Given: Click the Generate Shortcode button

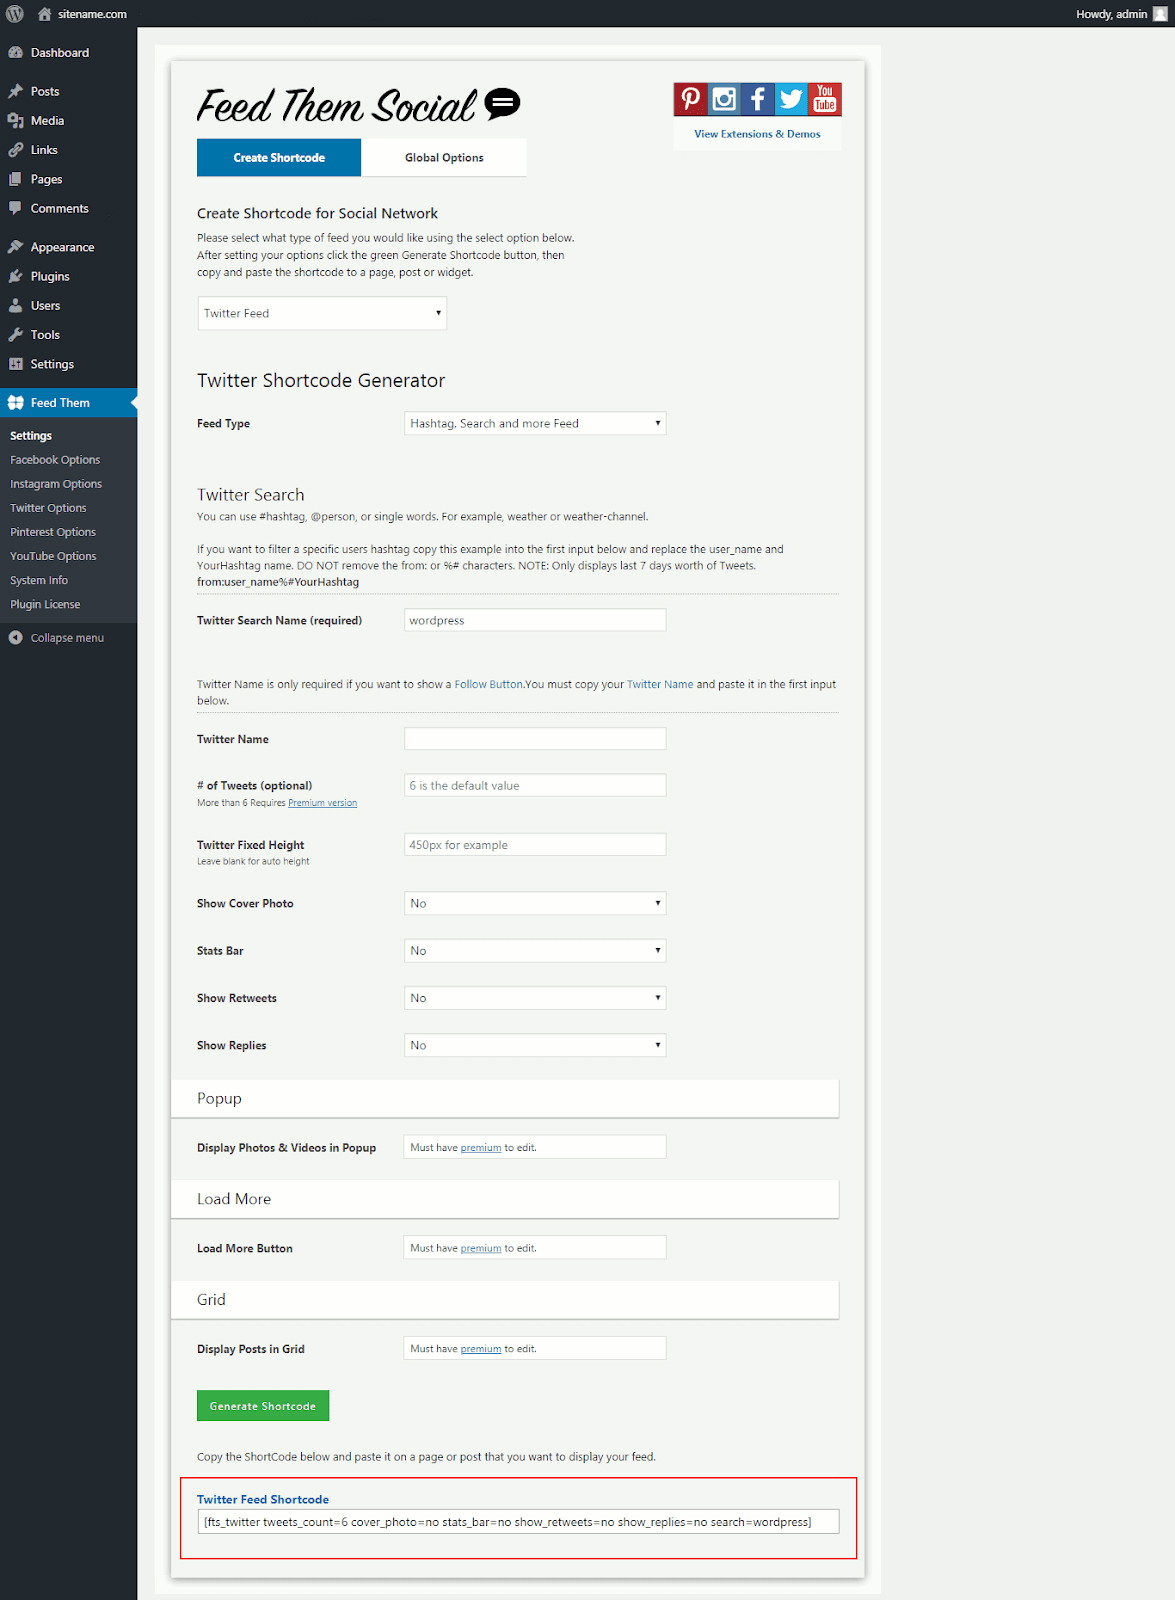Looking at the screenshot, I should pyautogui.click(x=263, y=1406).
